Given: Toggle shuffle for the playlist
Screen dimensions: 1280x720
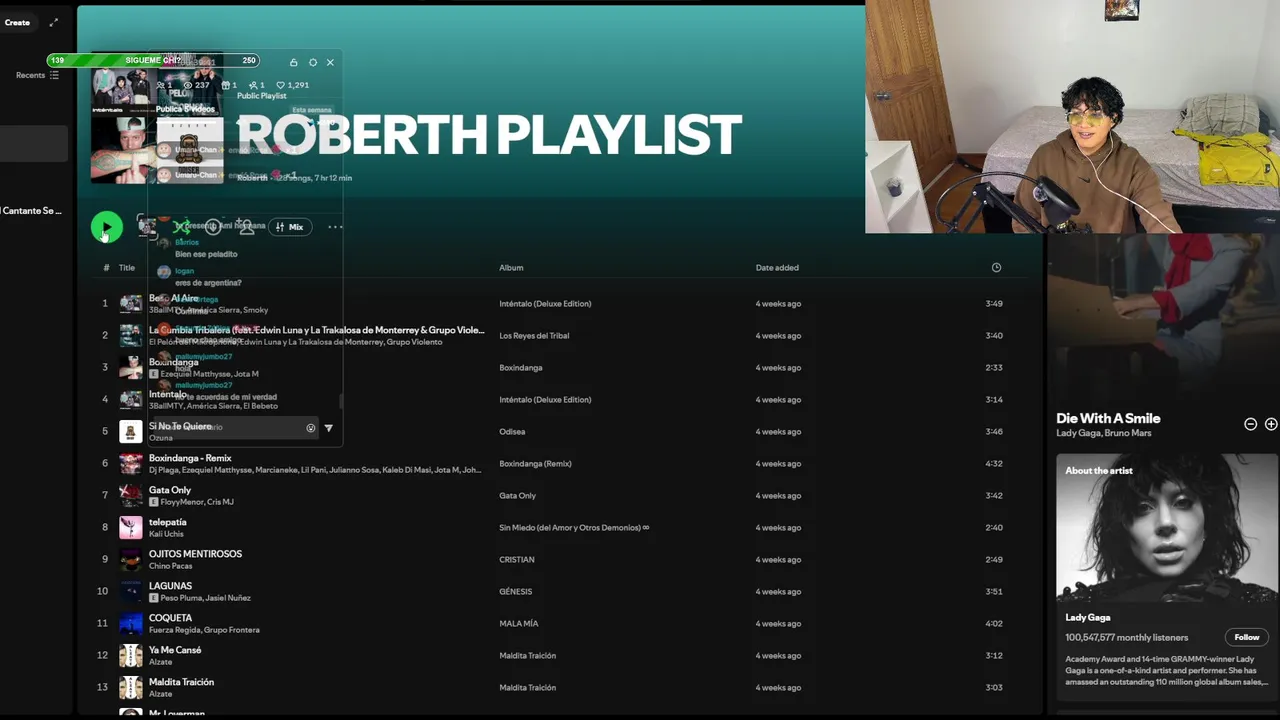Looking at the screenshot, I should pyautogui.click(x=181, y=227).
